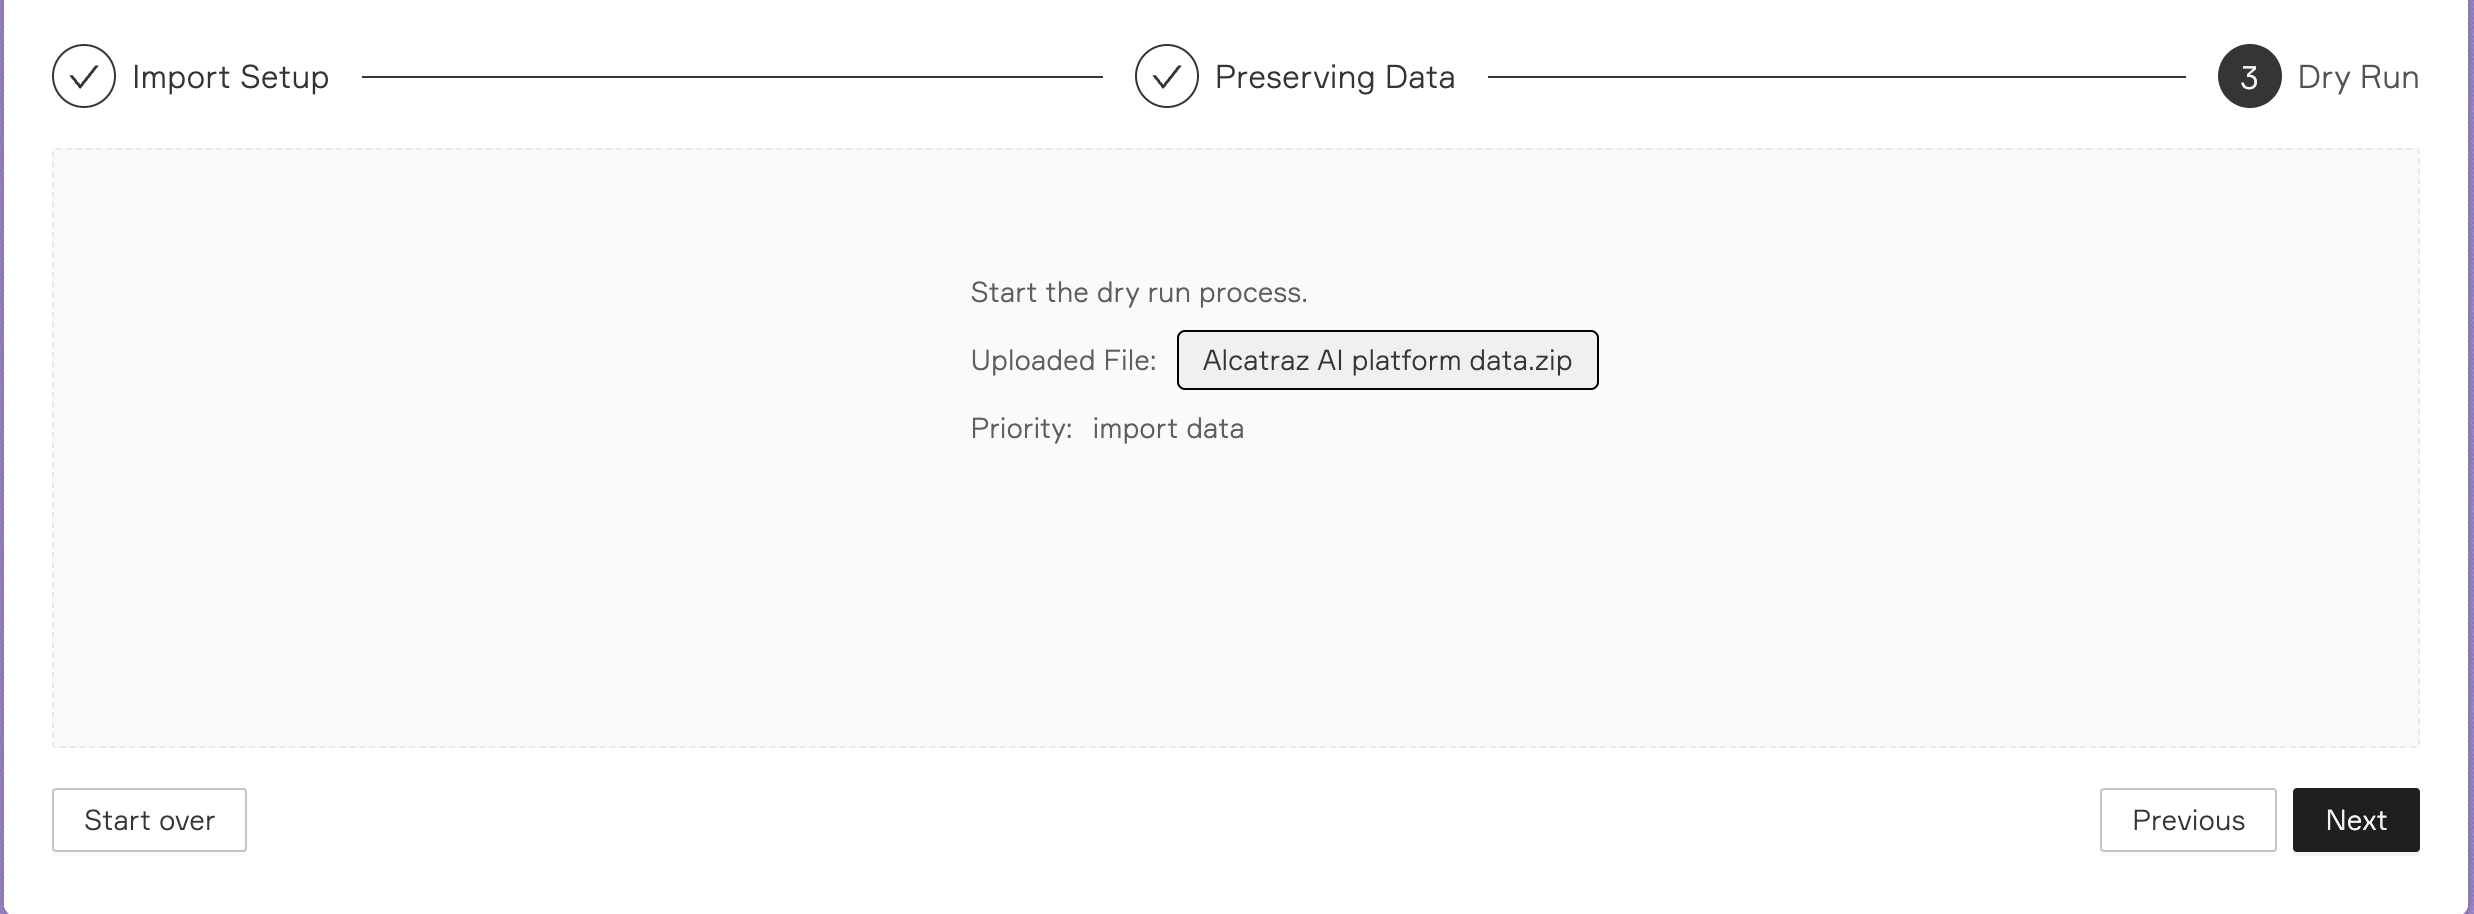
Task: Go back with the Previous button
Action: (2188, 820)
